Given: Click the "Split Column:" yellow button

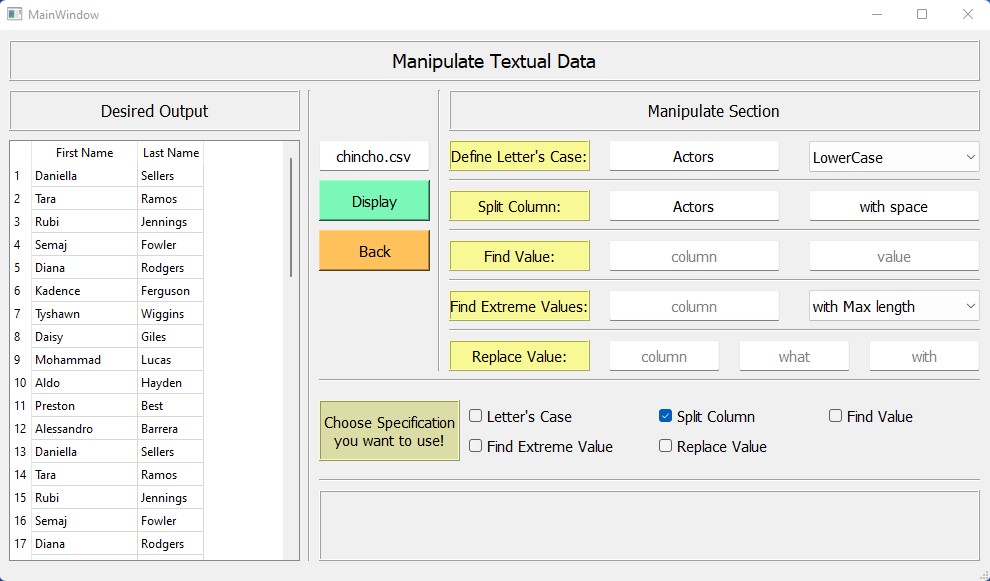Looking at the screenshot, I should (519, 206).
